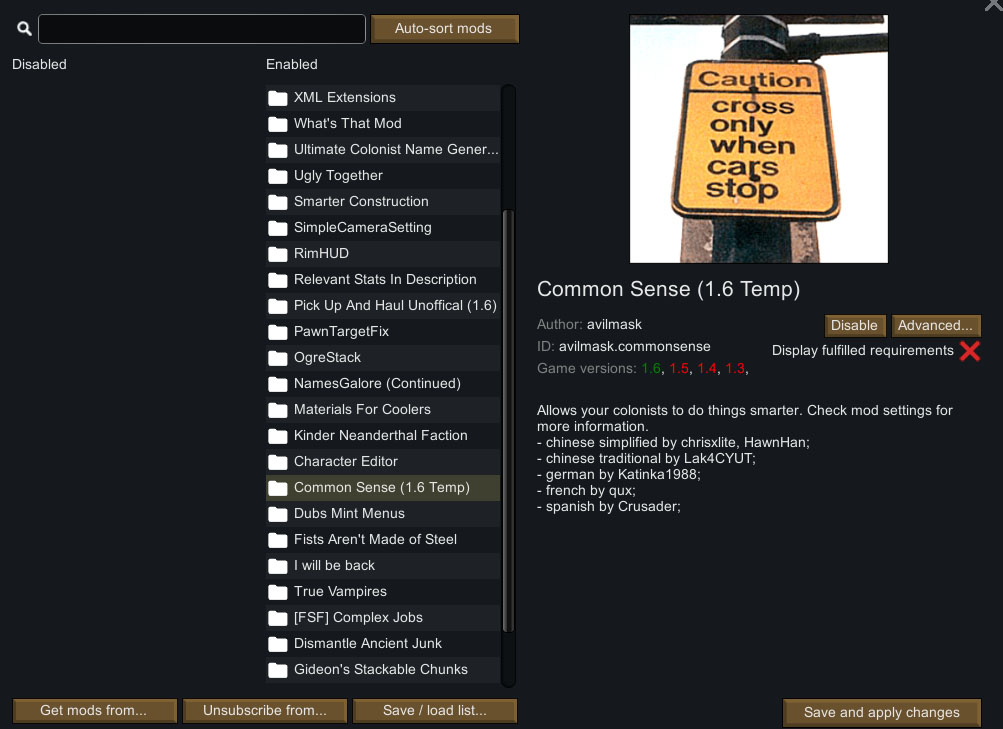Toggle Display fulfilled requirements red X
Screen dimensions: 1003x729
(970, 351)
